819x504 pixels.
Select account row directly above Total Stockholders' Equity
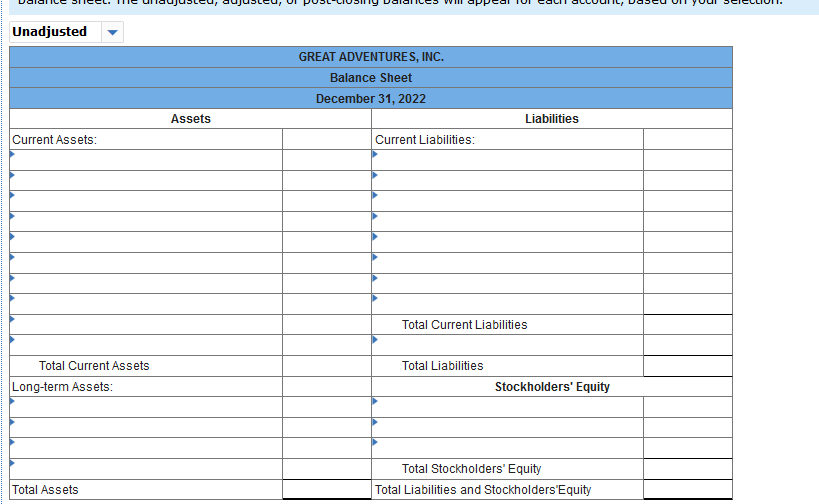coord(508,448)
